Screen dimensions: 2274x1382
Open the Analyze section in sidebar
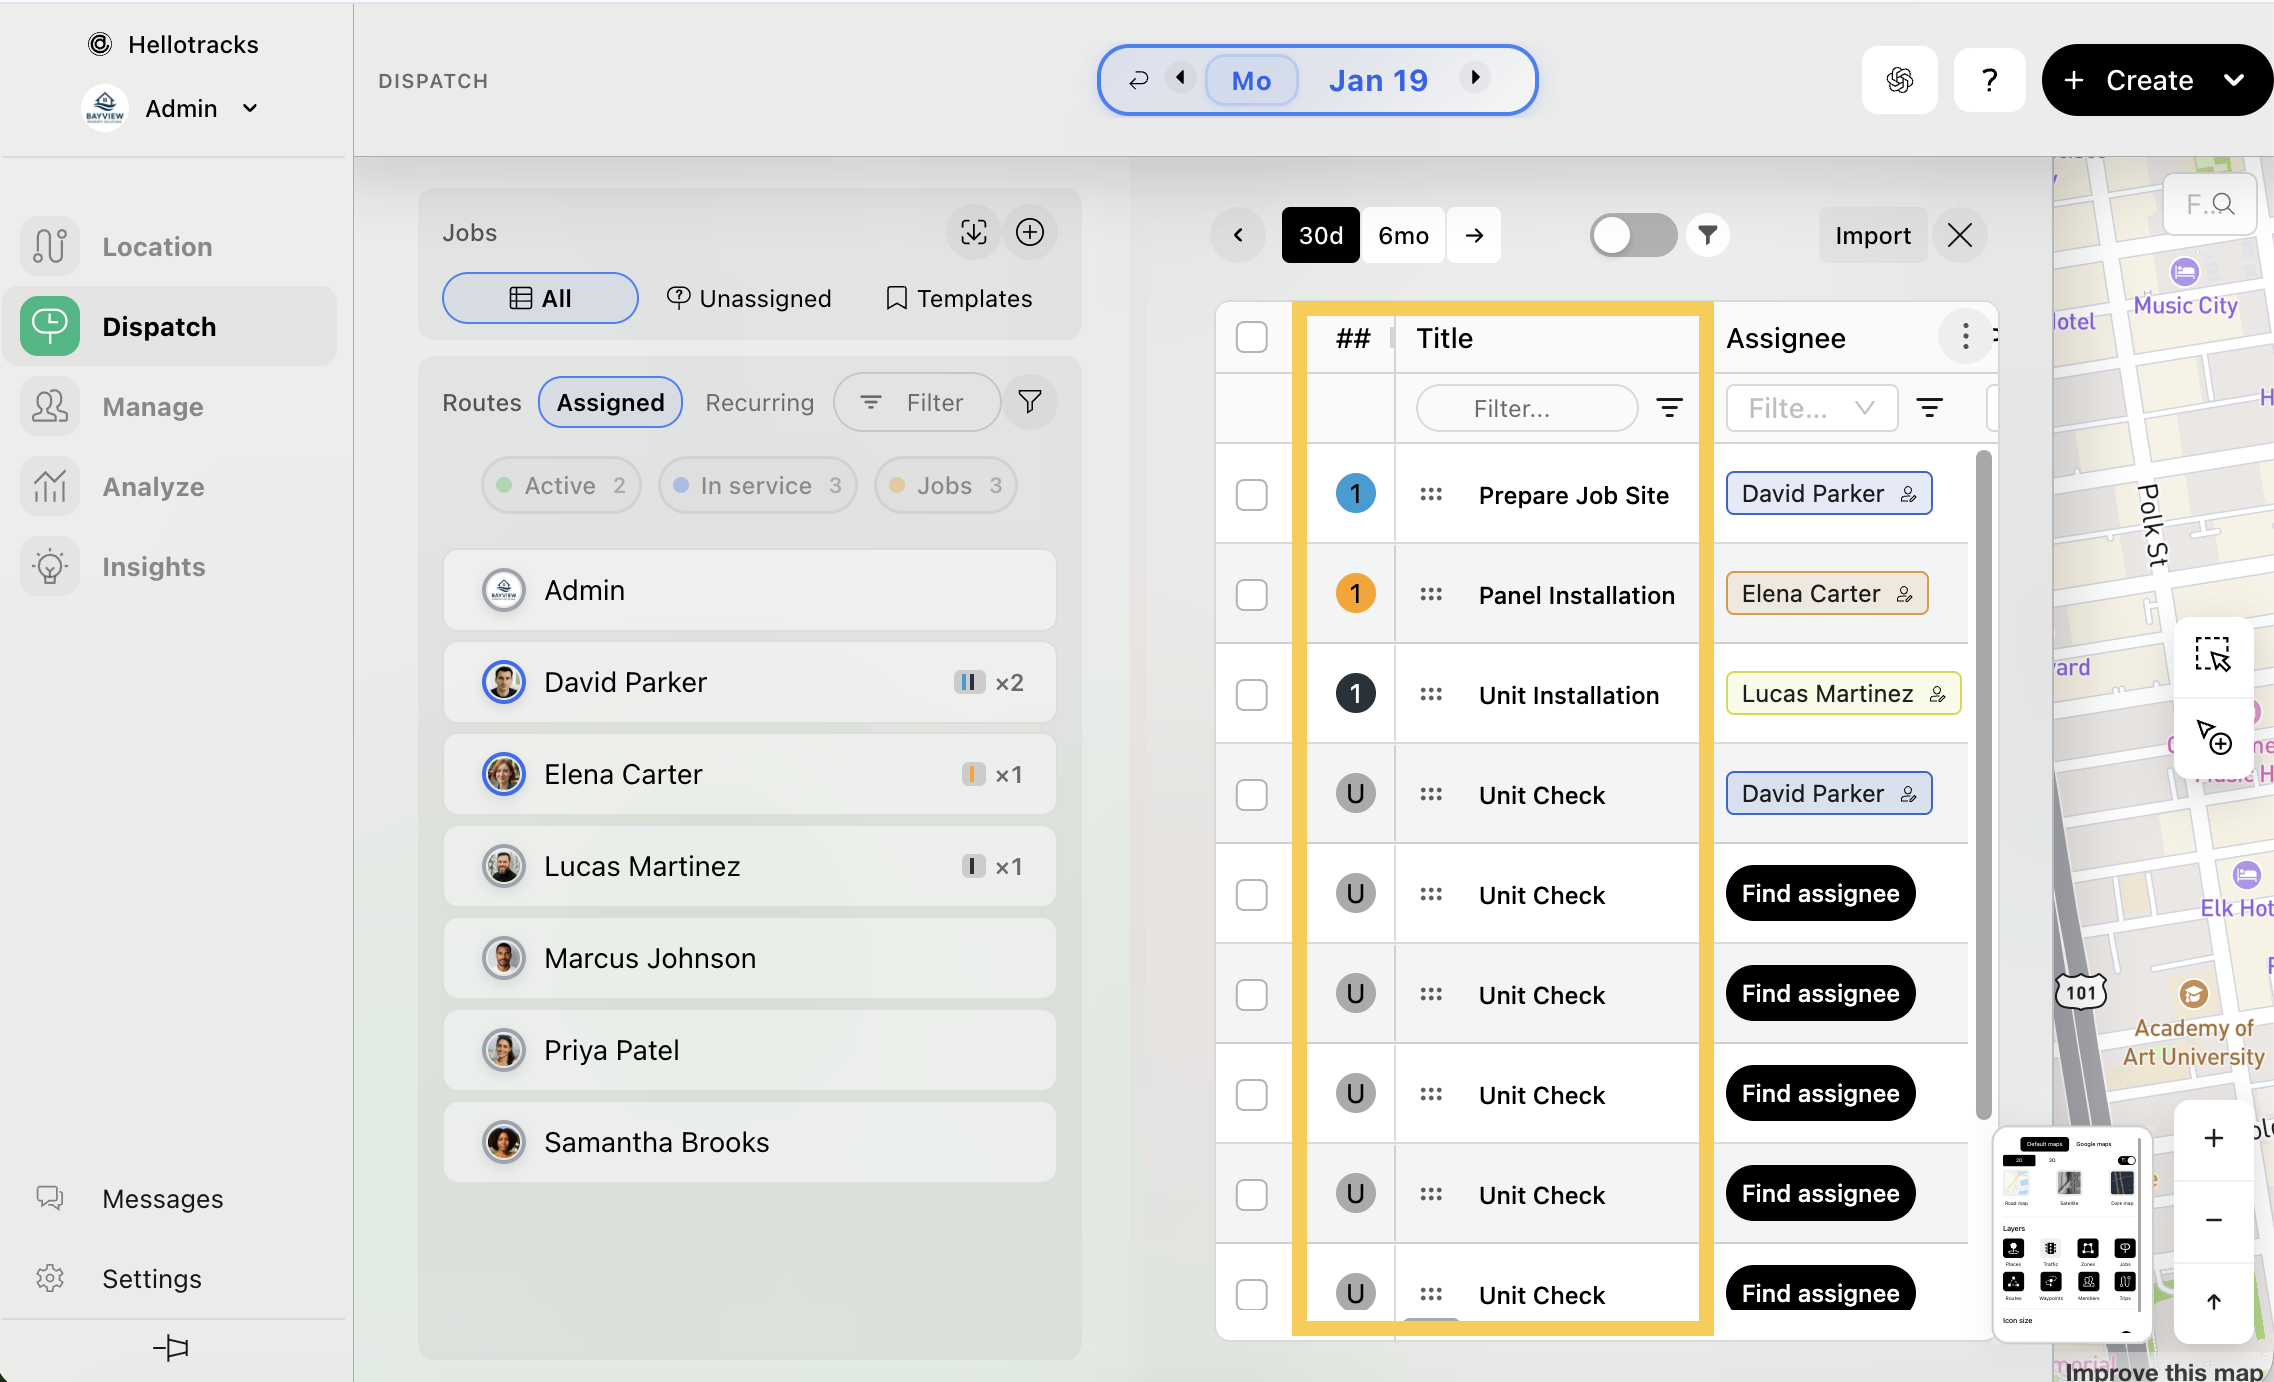(x=153, y=487)
